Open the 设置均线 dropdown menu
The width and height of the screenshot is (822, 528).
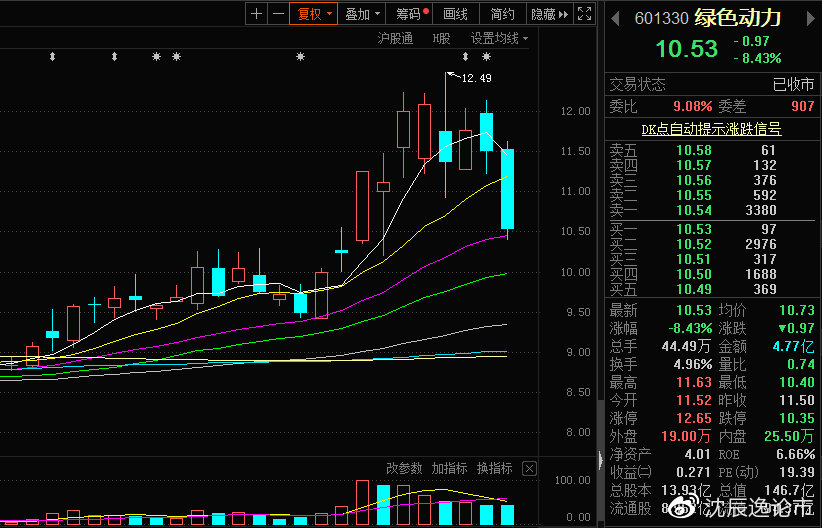point(499,38)
